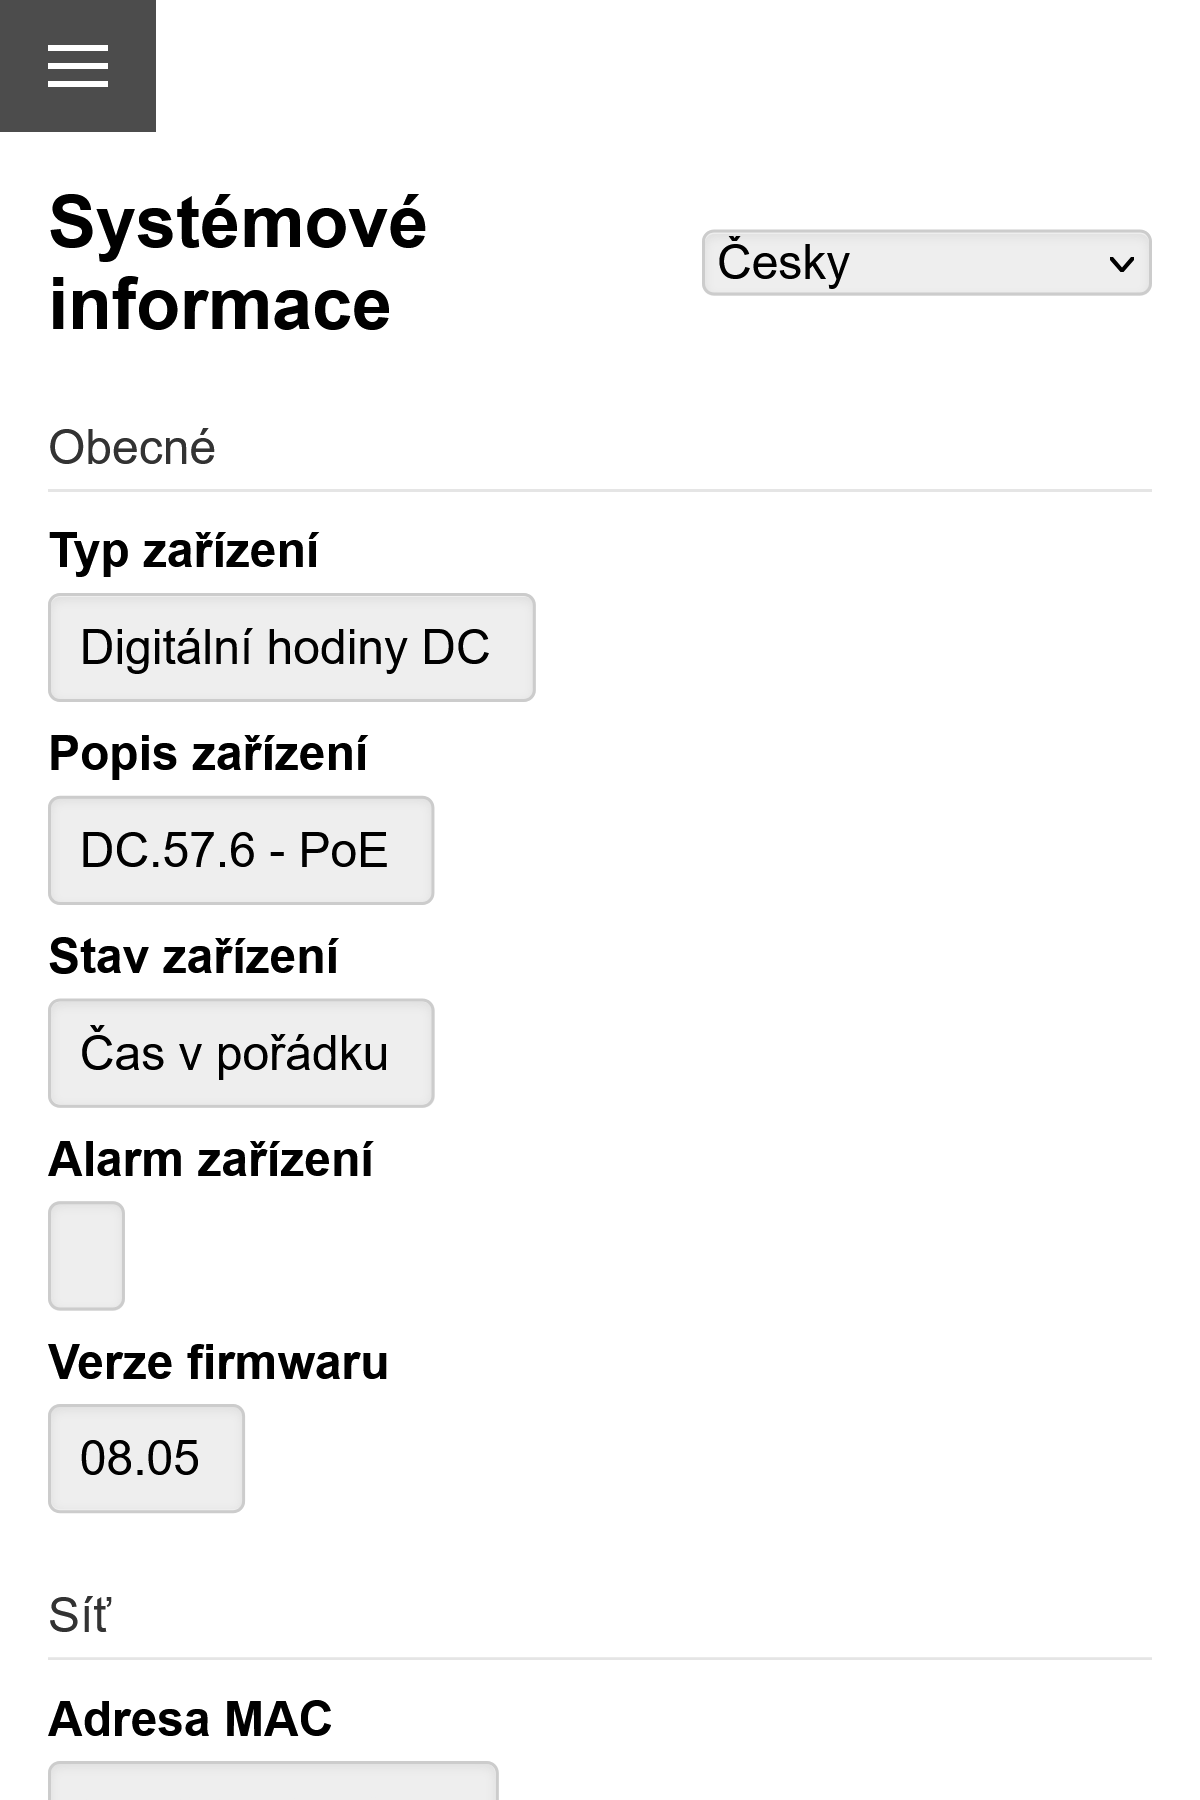Click the Stav zařízení label
This screenshot has height=1800, width=1200.
193,957
